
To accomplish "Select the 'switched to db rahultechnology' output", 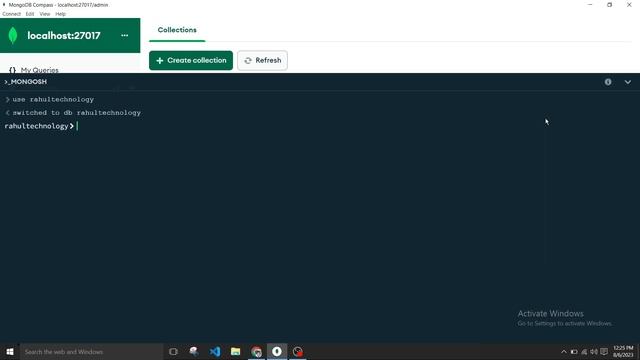I will point(77,113).
